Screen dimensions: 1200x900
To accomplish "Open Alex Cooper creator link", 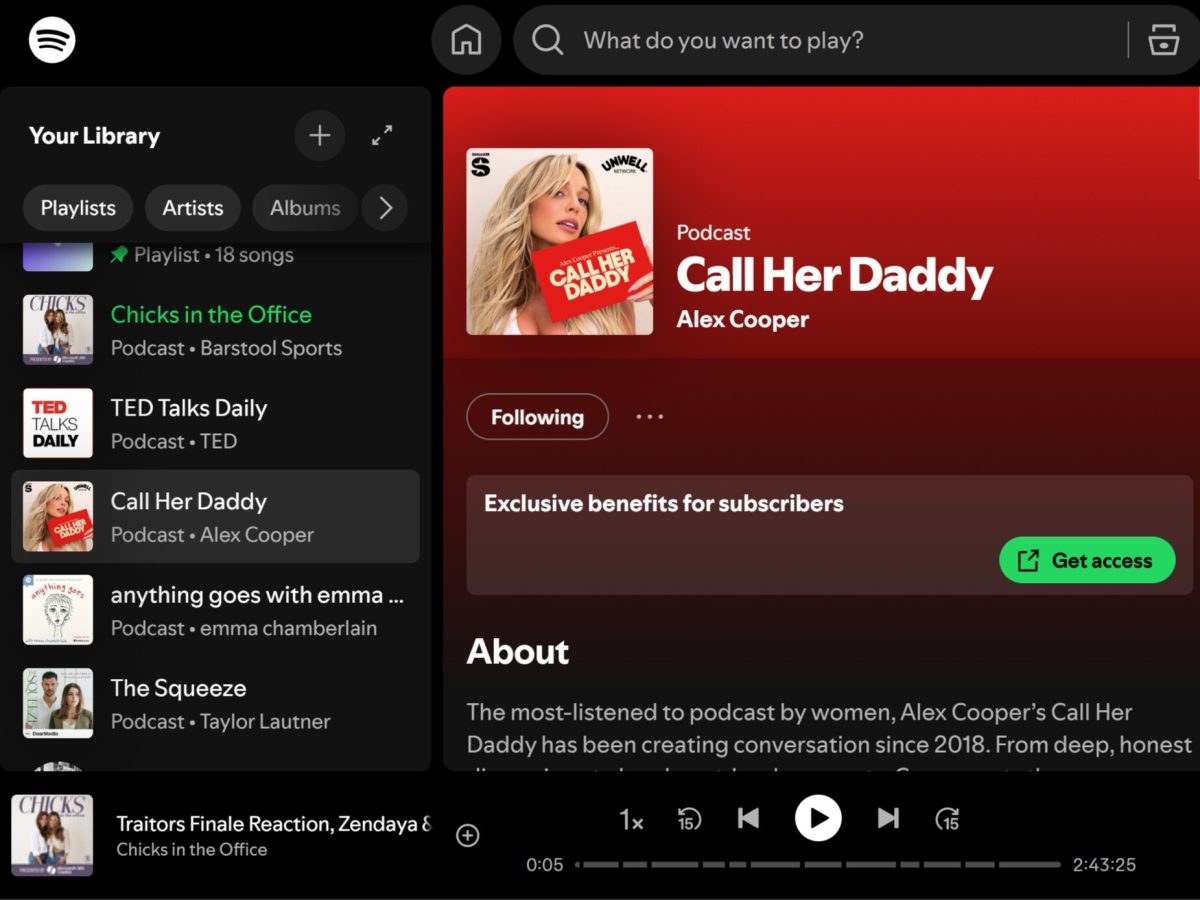I will 743,320.
